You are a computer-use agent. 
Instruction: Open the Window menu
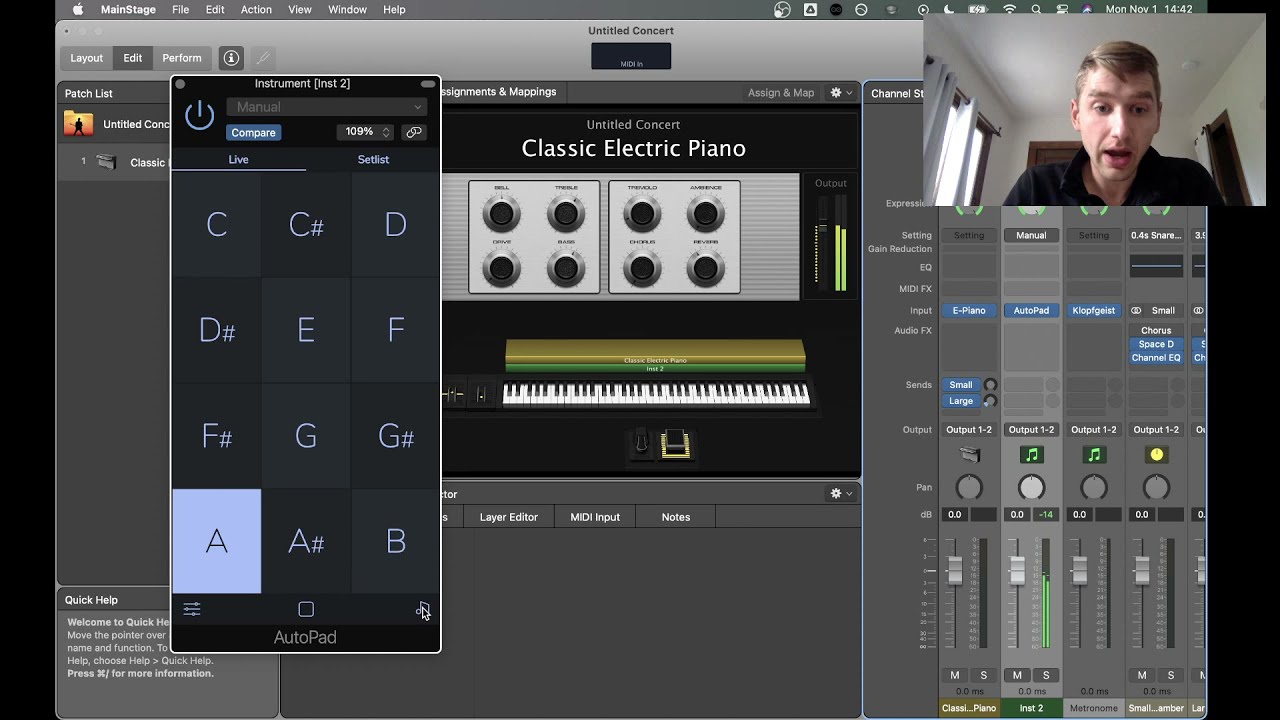click(x=347, y=9)
